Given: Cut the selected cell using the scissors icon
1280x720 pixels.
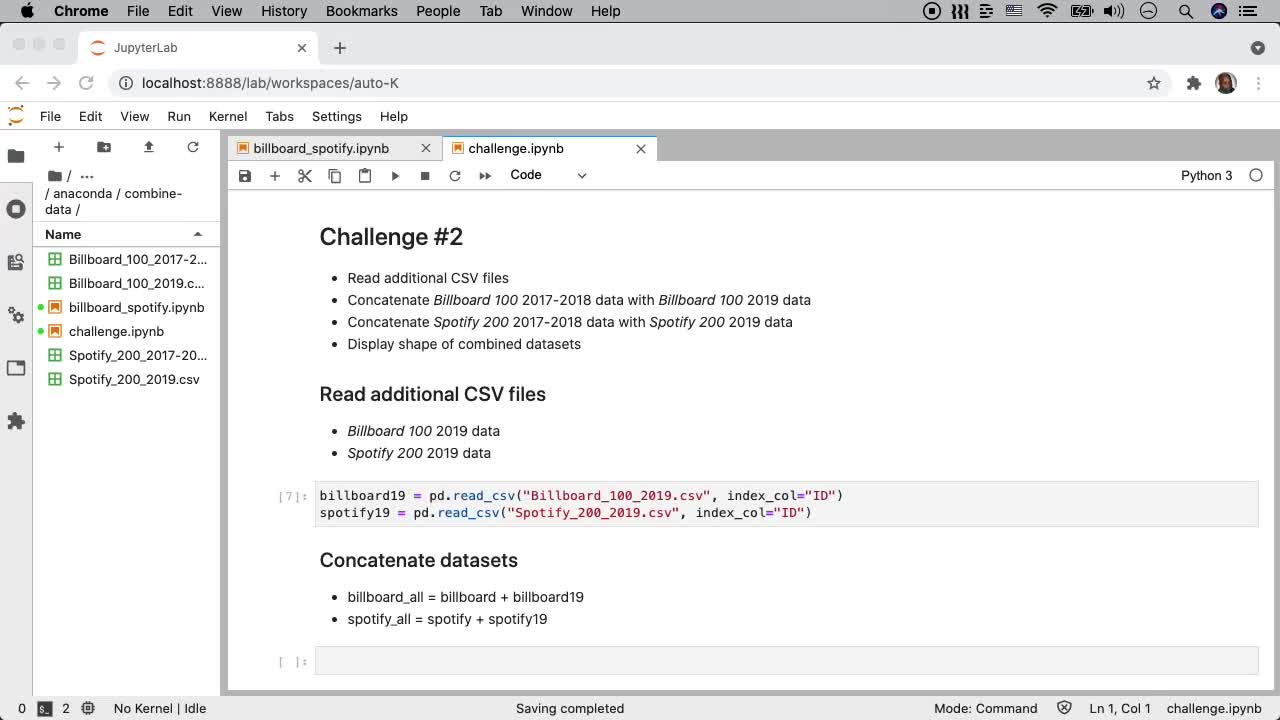Looking at the screenshot, I should click(x=305, y=176).
